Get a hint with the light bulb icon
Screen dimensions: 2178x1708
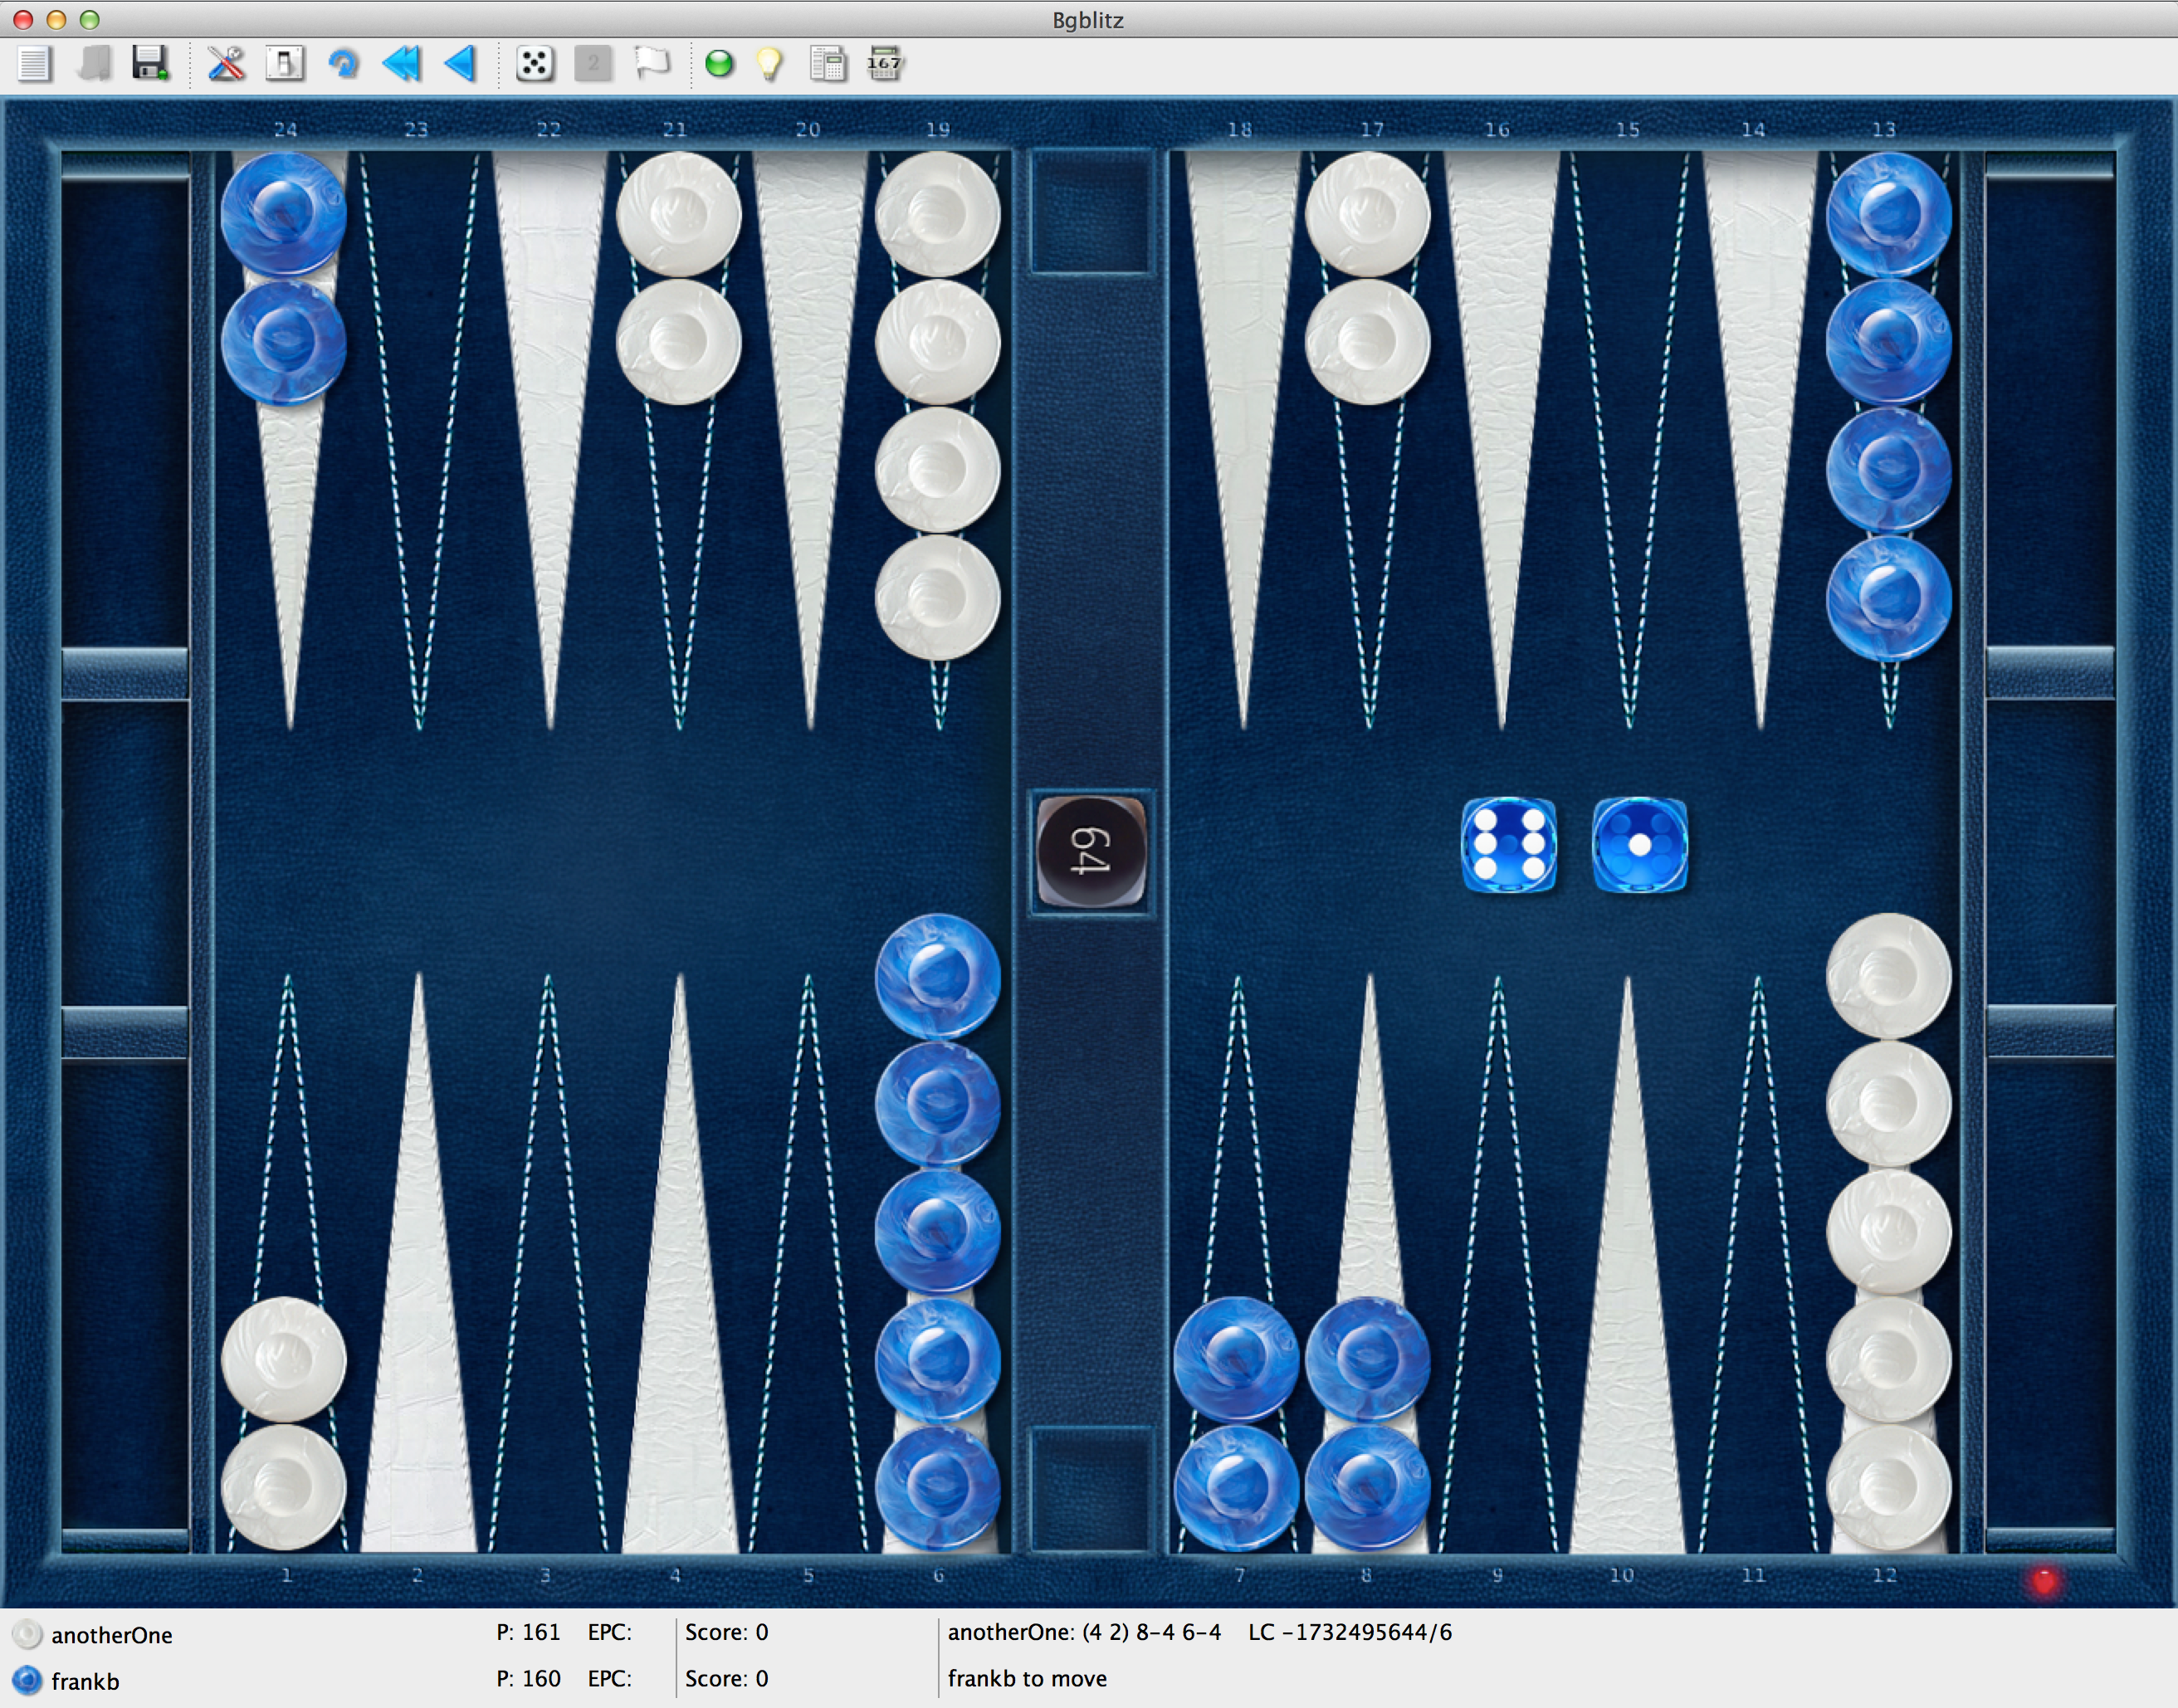[x=769, y=64]
